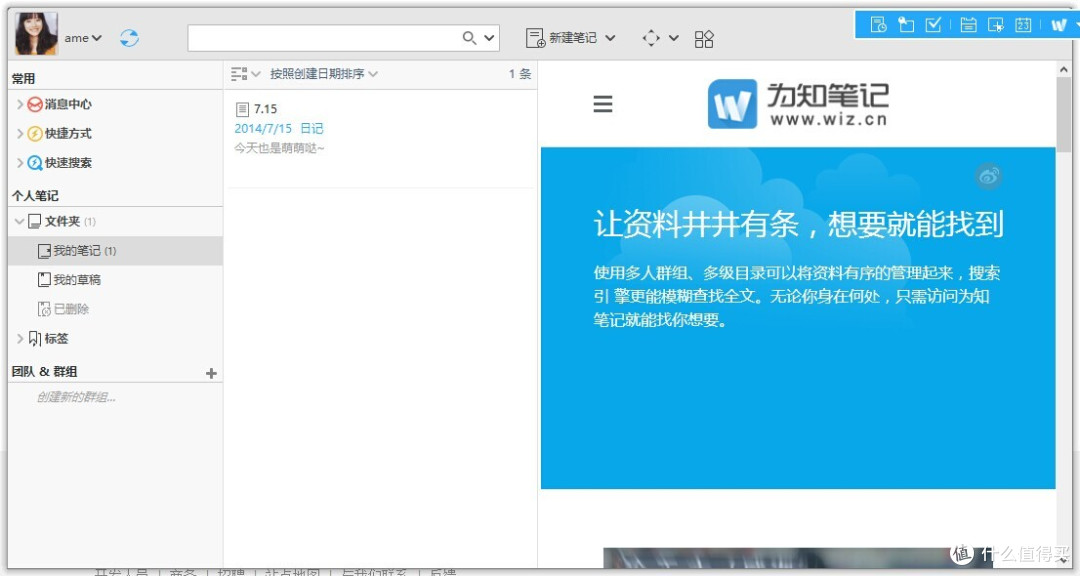The width and height of the screenshot is (1080, 576).
Task: Click the 消息中心 message center icon
Action: (x=34, y=104)
